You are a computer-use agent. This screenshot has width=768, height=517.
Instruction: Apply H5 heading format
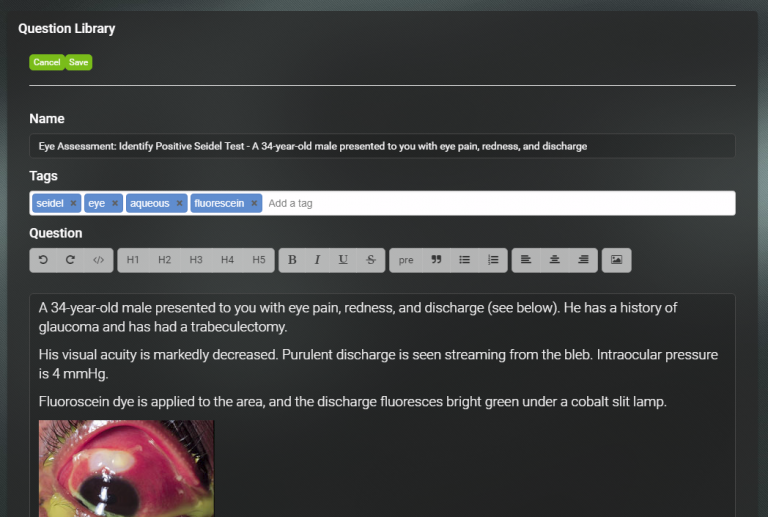coord(259,260)
